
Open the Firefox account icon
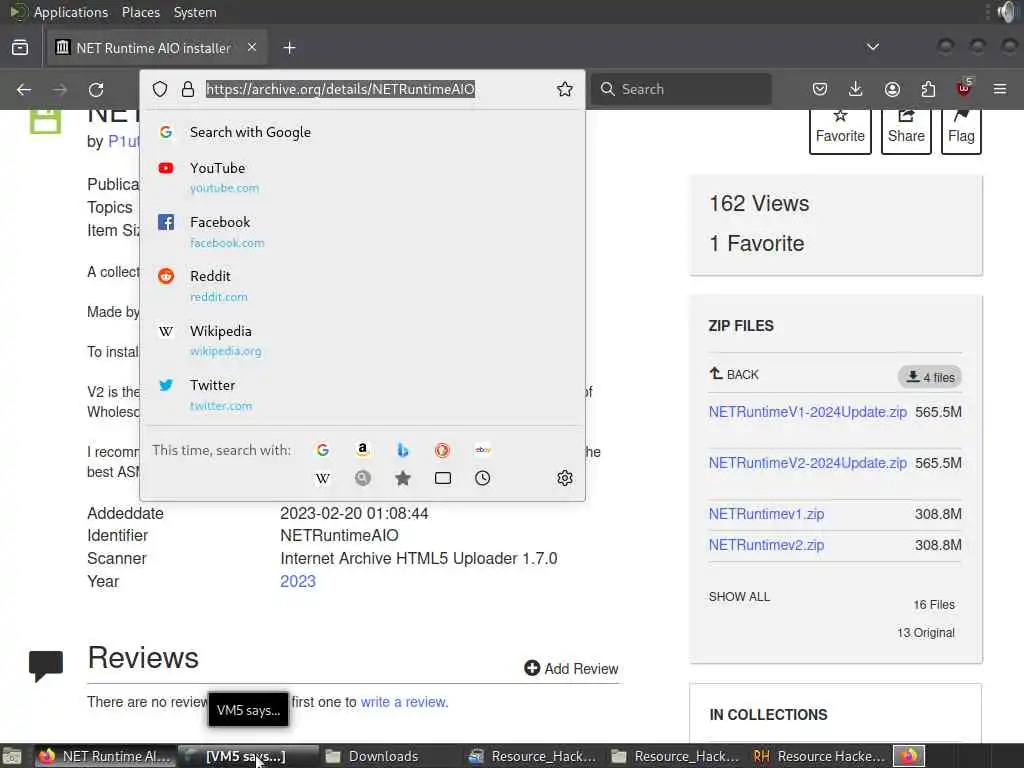(892, 89)
